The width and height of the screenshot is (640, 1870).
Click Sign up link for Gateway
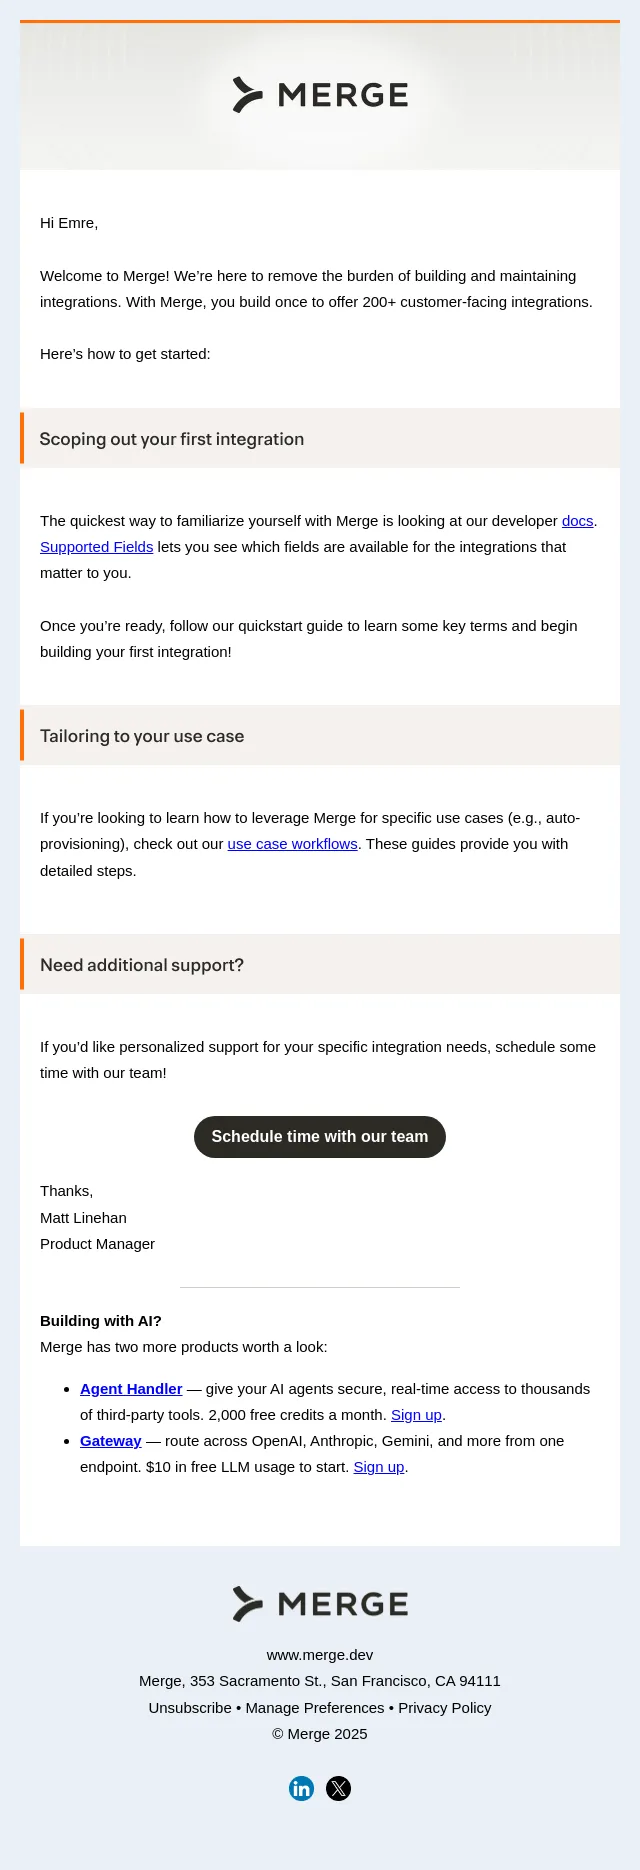[379, 1467]
